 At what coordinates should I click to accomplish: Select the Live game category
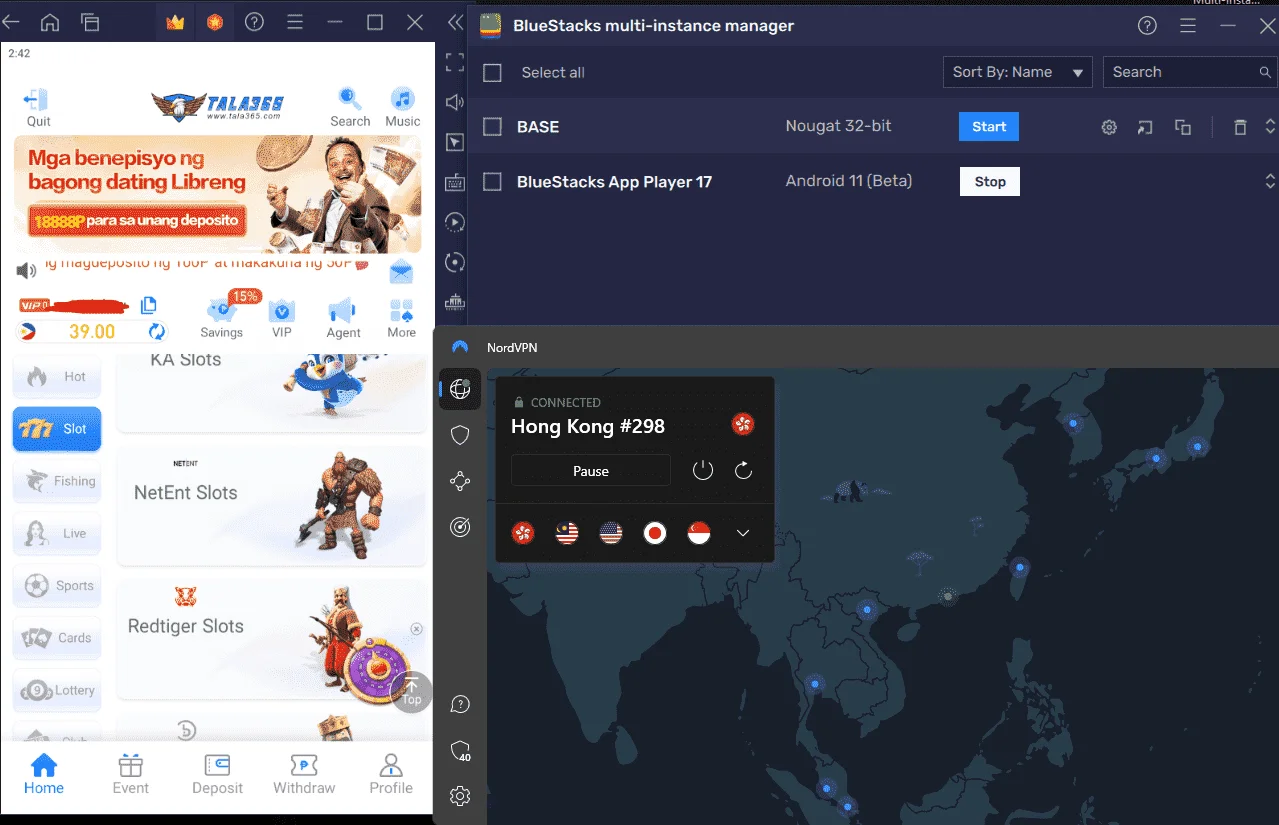(x=57, y=533)
